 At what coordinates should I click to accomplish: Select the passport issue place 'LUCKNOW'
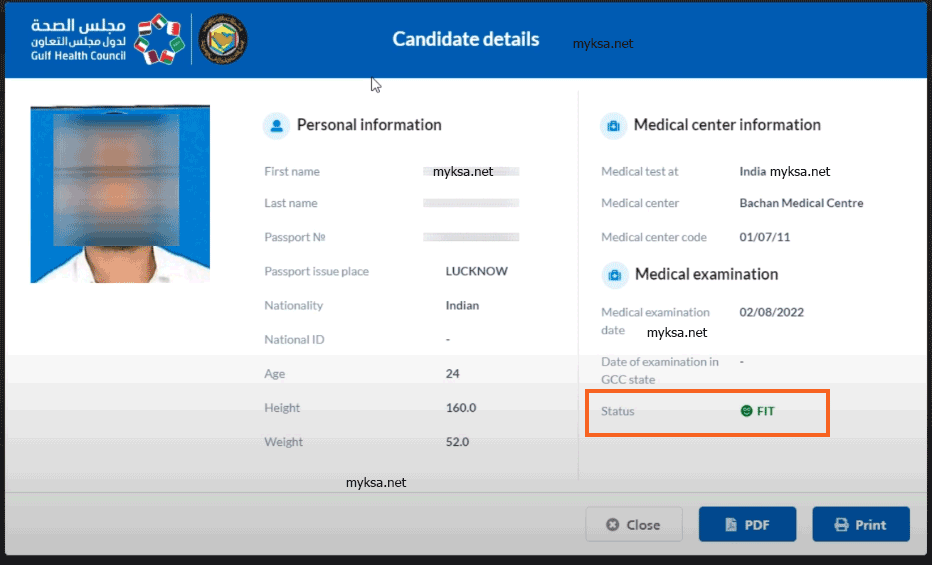(x=477, y=271)
